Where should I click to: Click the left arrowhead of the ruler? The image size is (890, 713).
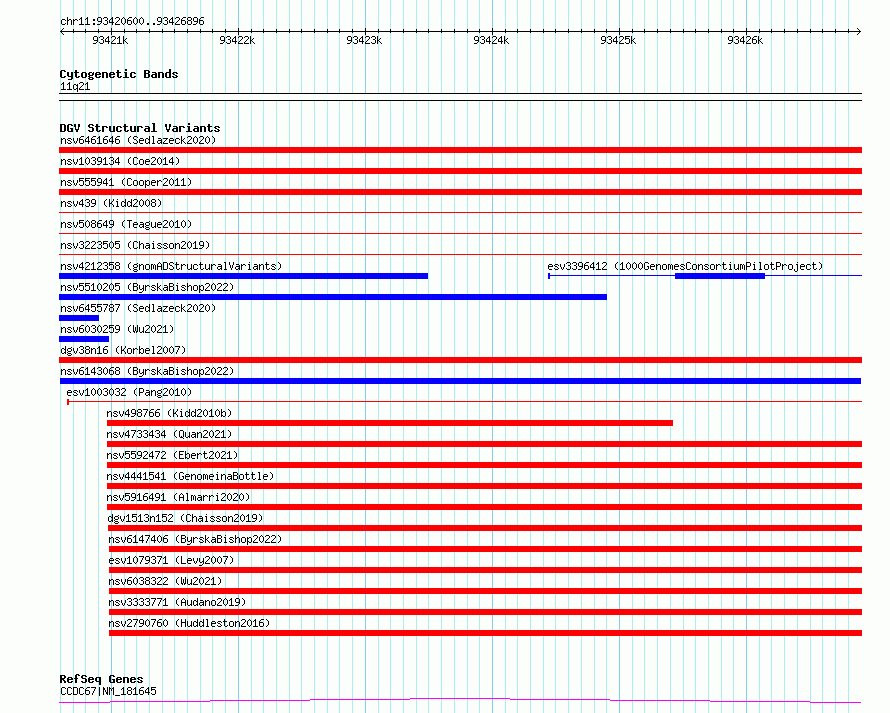click(x=62, y=32)
